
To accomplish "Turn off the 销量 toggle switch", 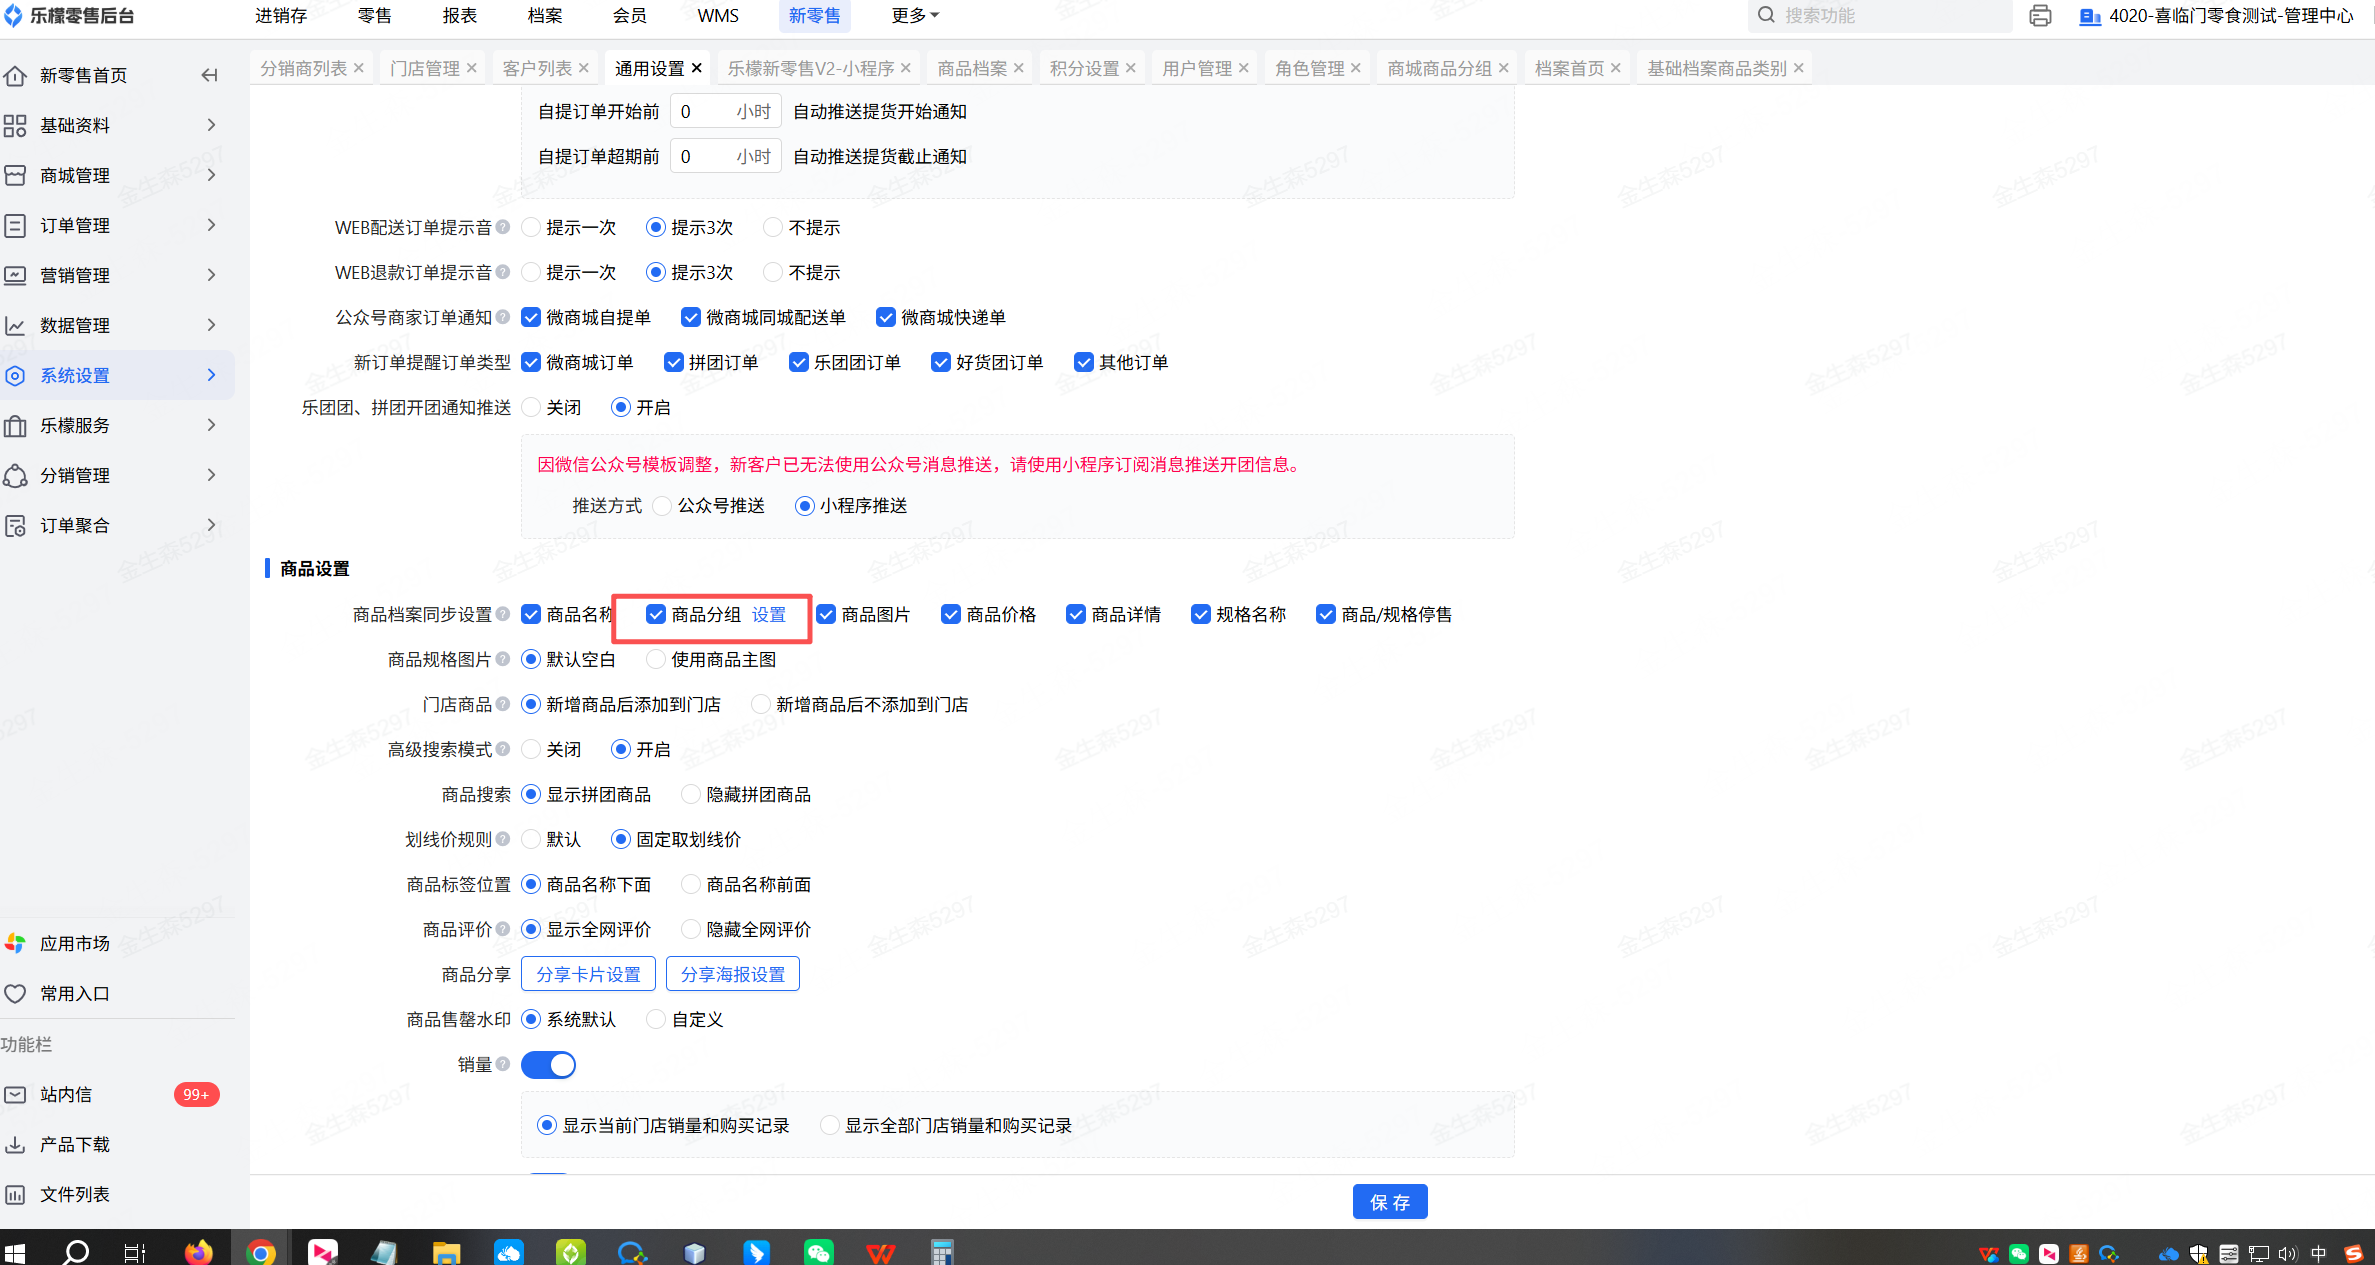I will (x=549, y=1065).
